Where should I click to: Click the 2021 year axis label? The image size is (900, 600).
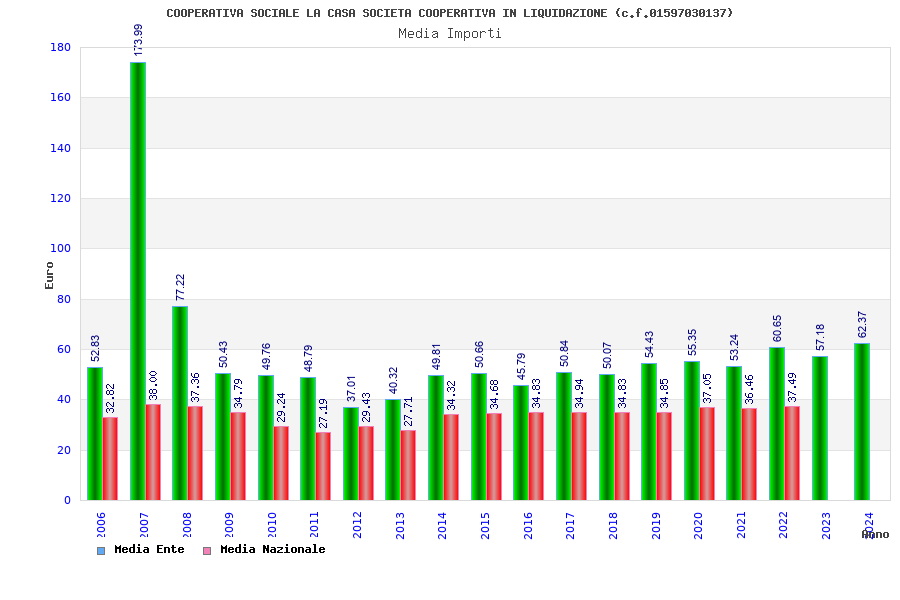(x=741, y=525)
